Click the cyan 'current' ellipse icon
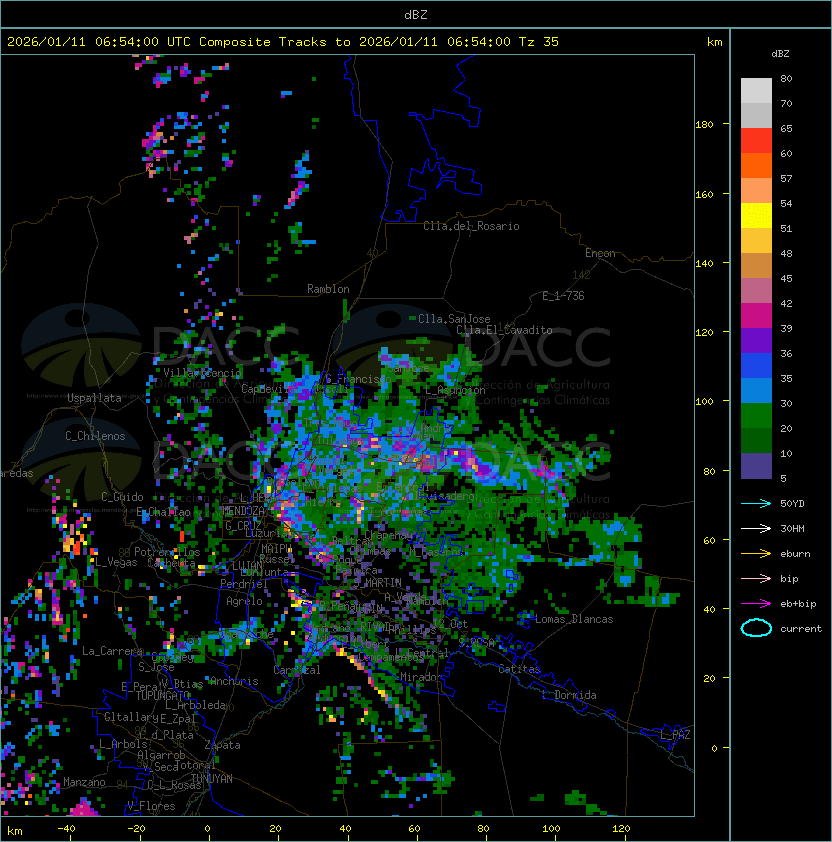Screen dimensions: 832x842 point(756,628)
